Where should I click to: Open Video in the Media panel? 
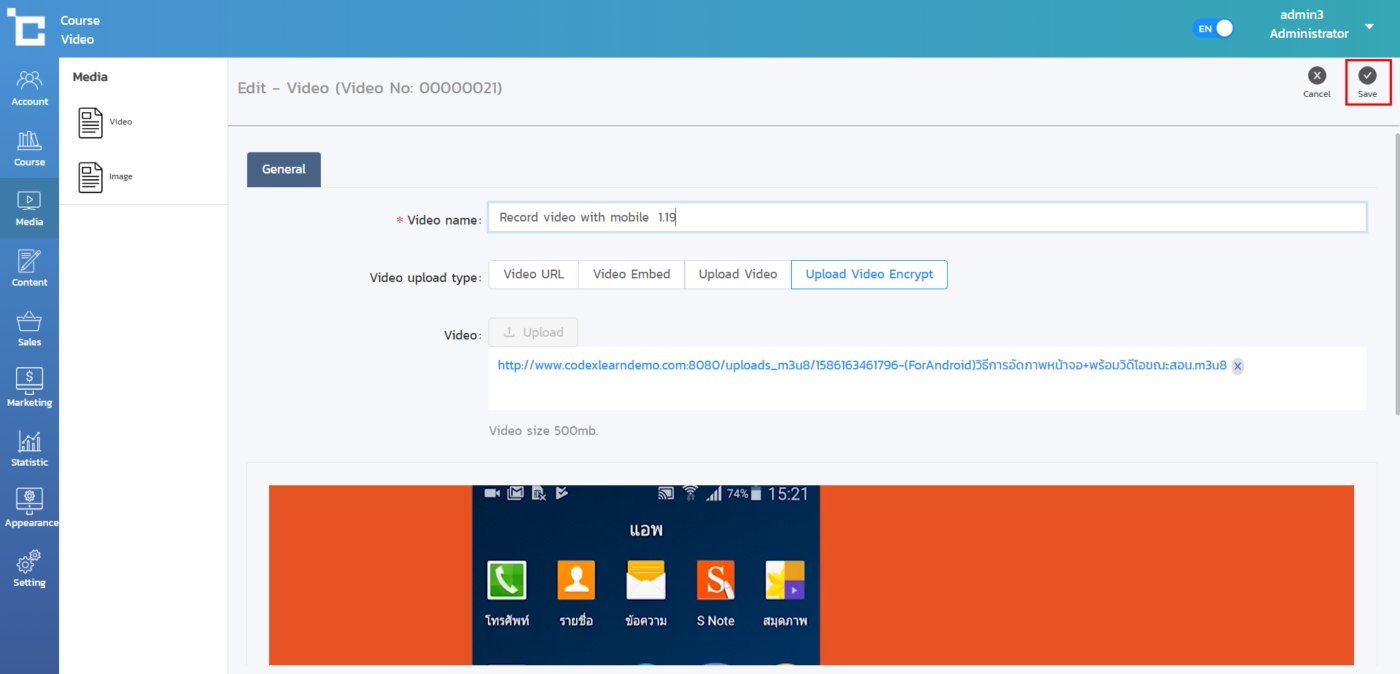coord(105,122)
